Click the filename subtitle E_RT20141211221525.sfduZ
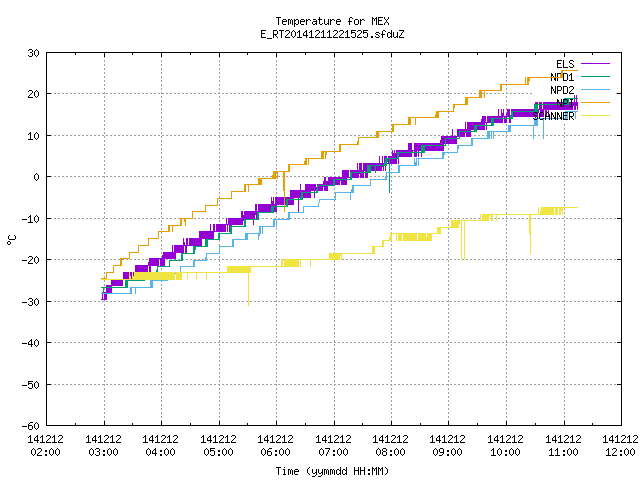The width and height of the screenshot is (640, 480). point(332,34)
